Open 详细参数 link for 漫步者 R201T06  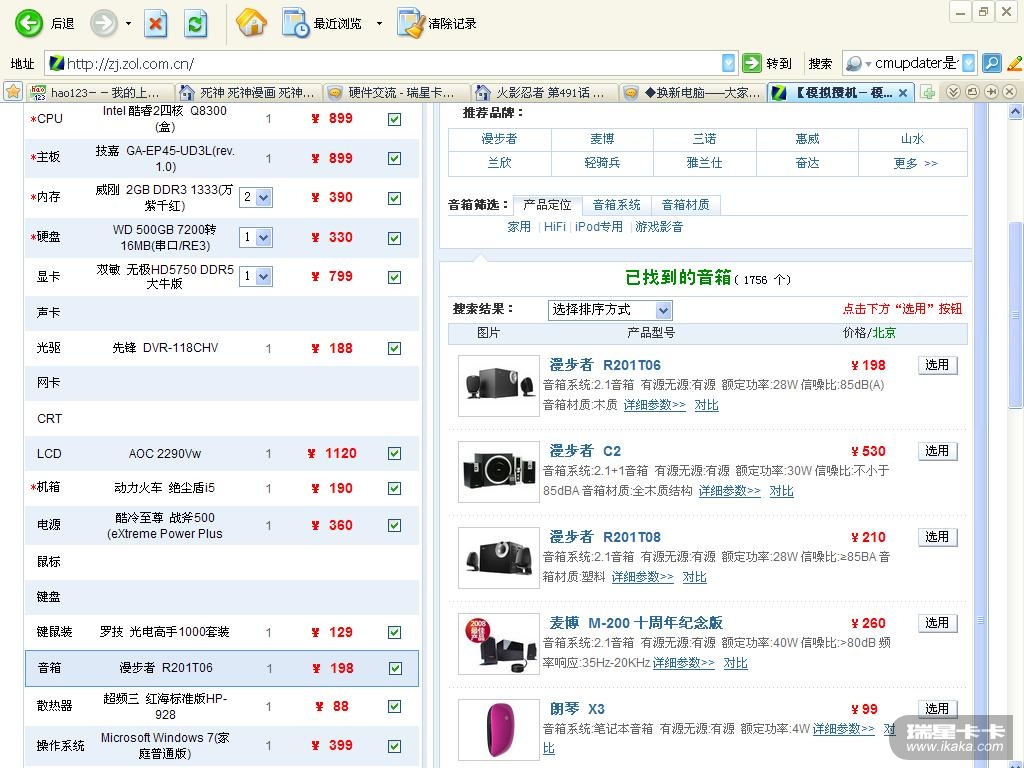point(654,405)
